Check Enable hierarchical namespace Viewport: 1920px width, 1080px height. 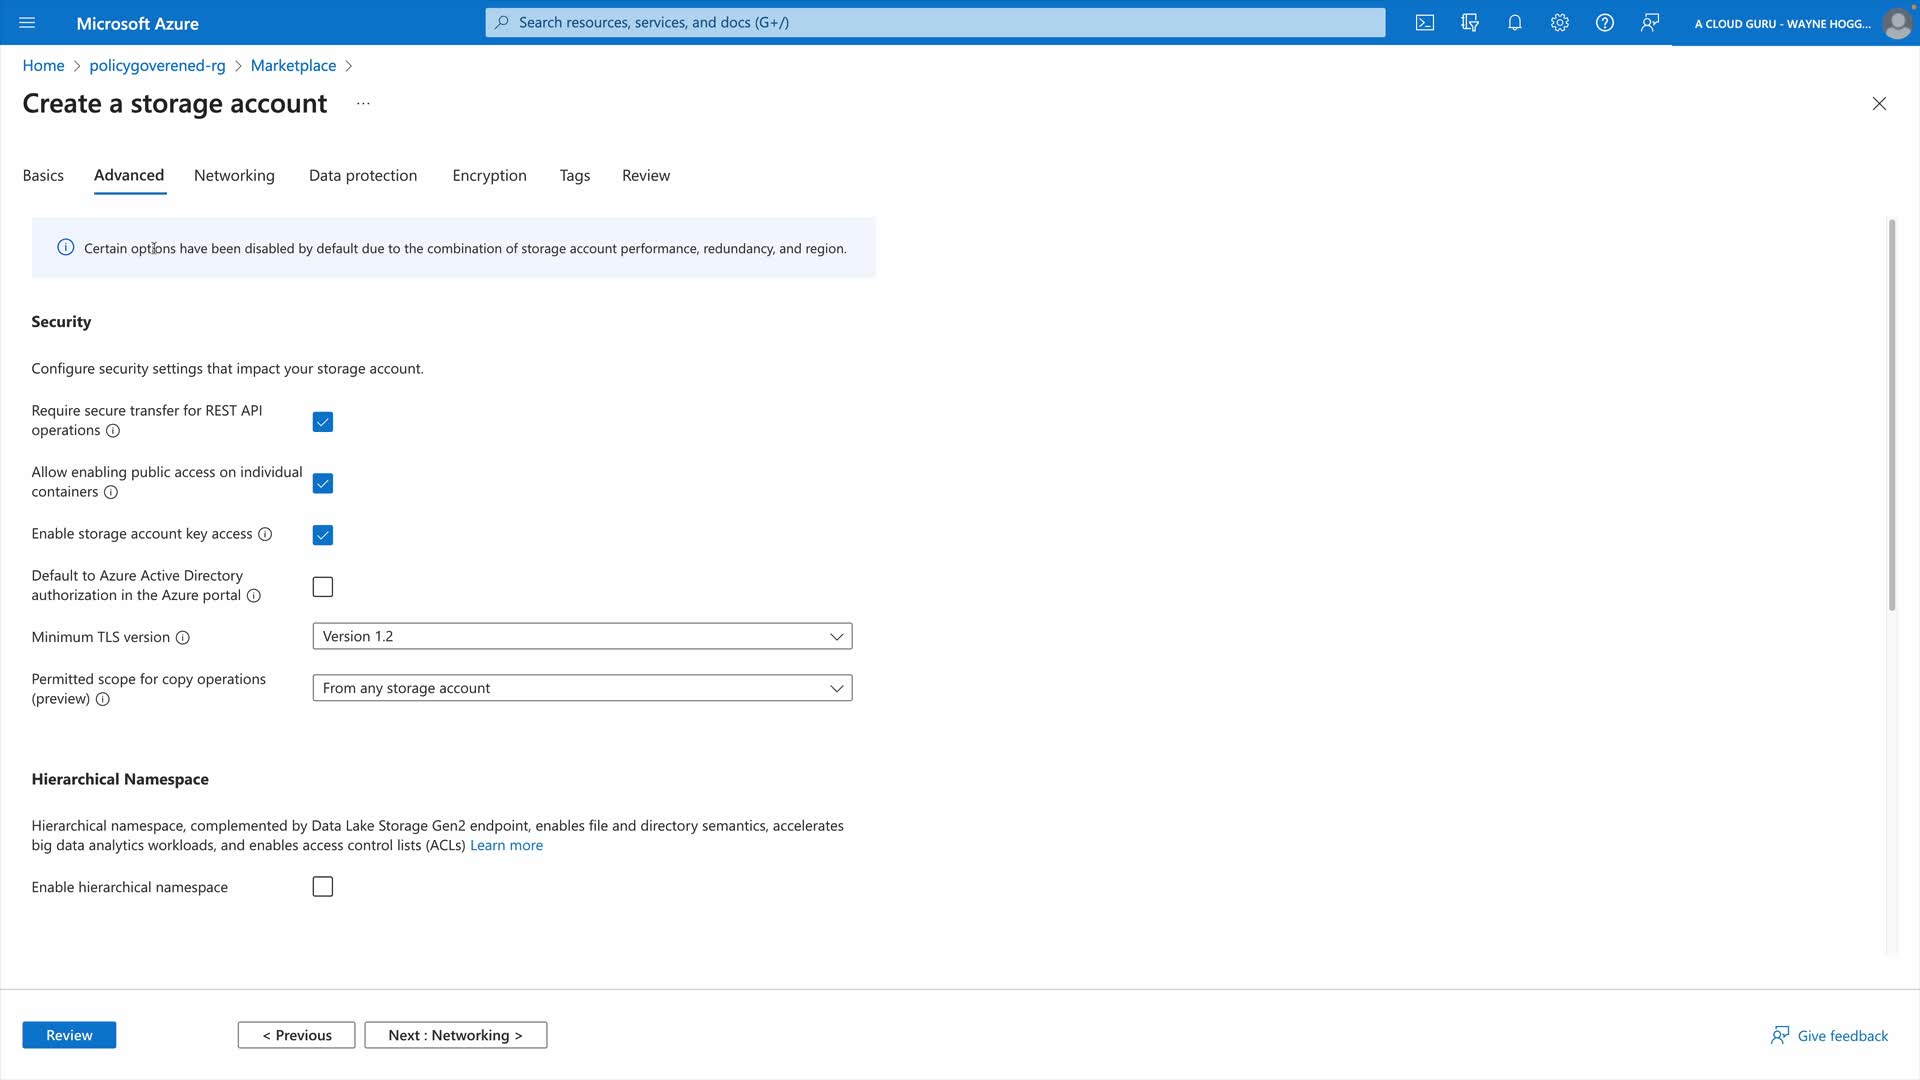322,887
